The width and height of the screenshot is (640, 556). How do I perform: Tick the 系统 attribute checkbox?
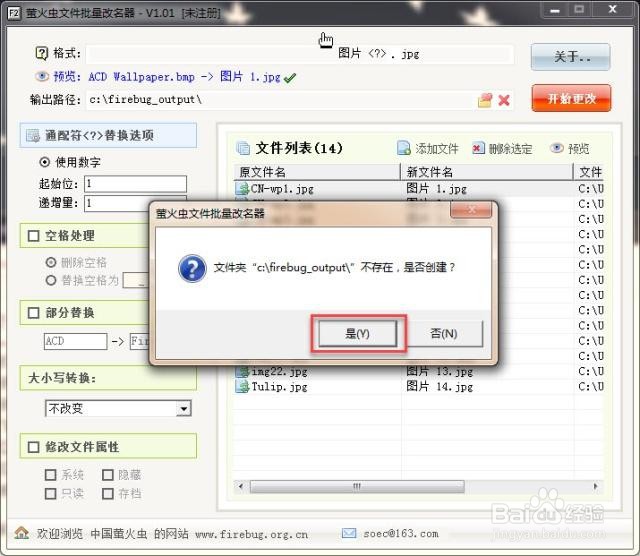point(51,475)
